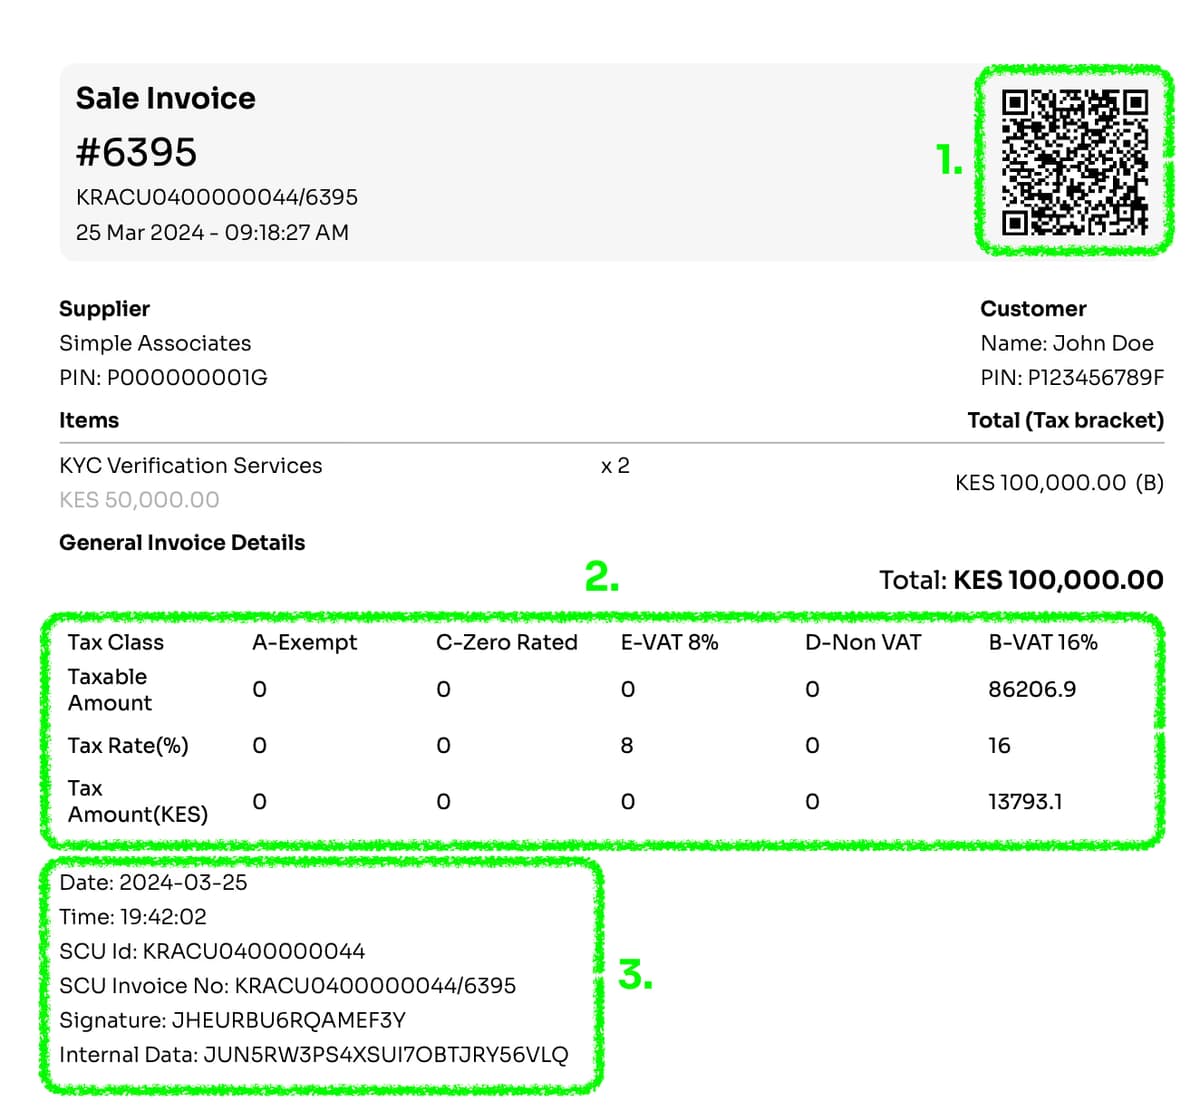1200x1118 pixels.
Task: Click the Sale Invoice heading
Action: (165, 98)
